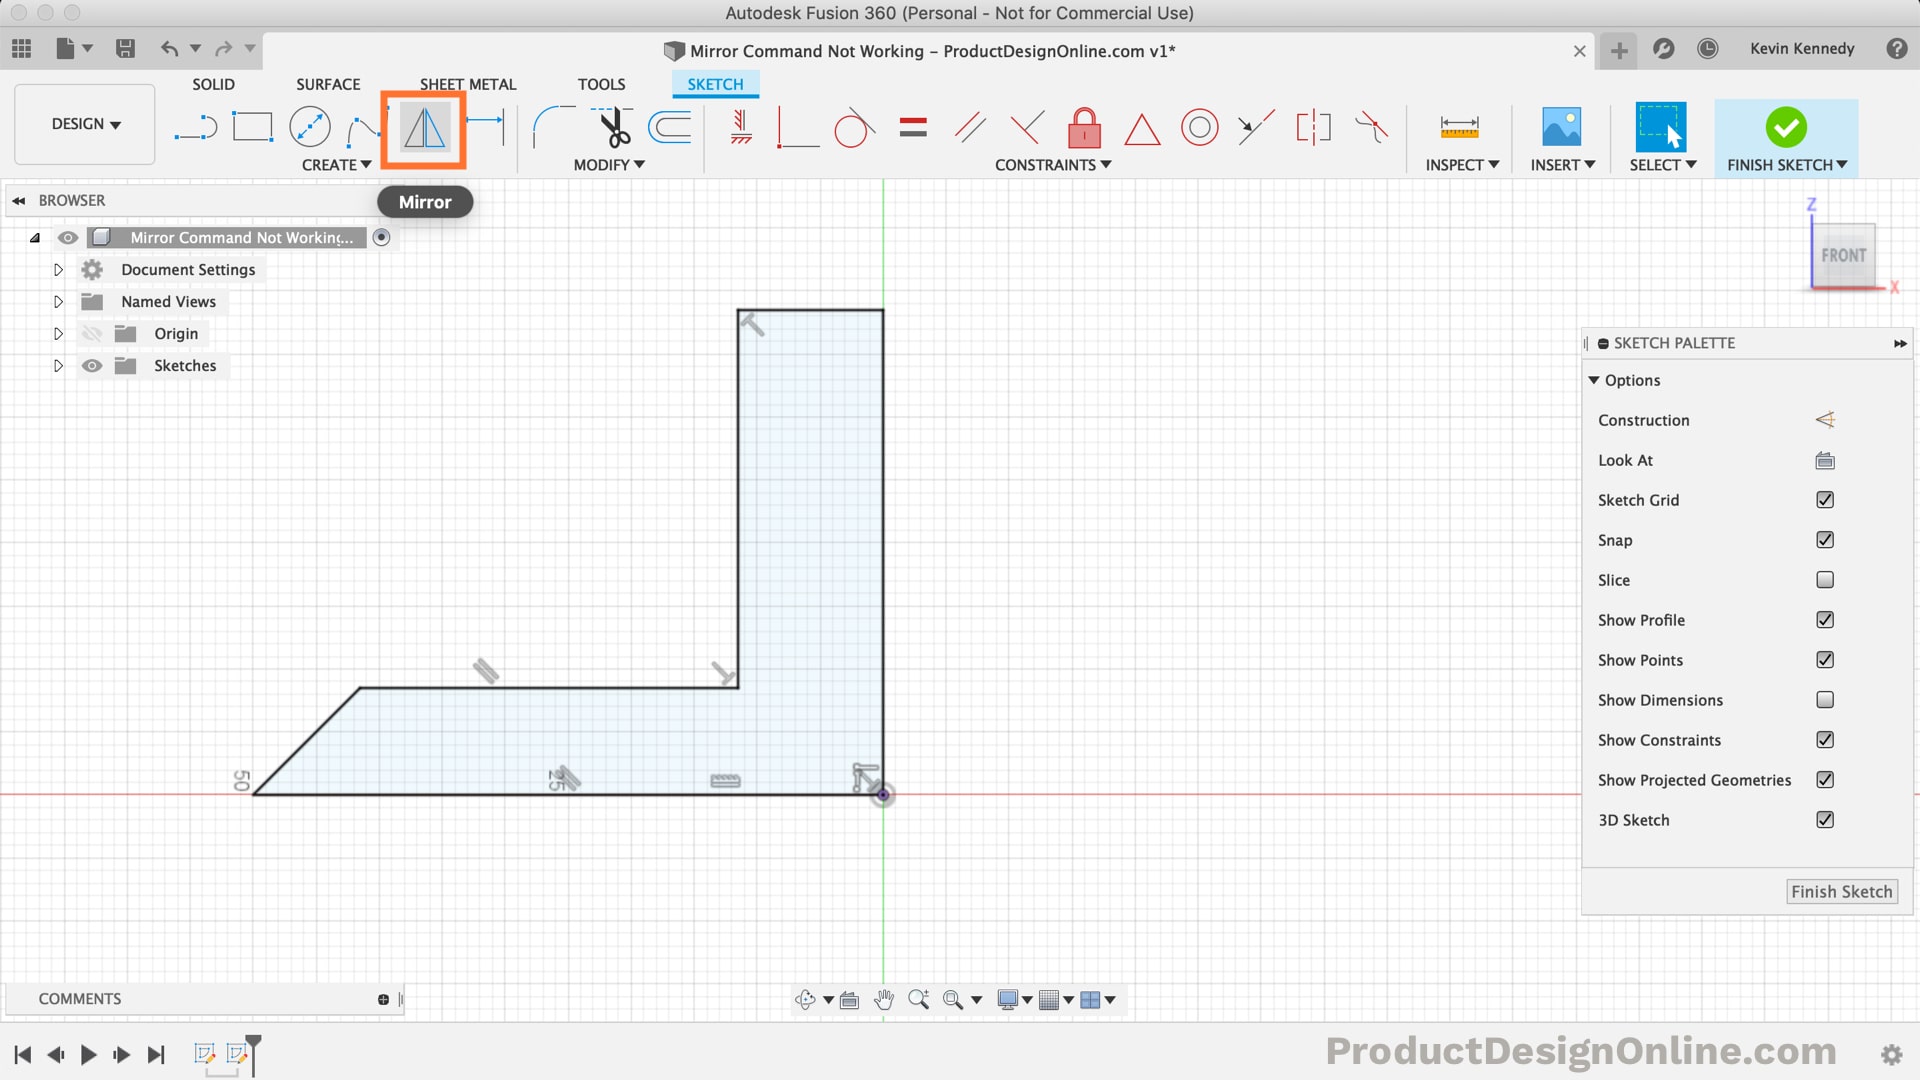Apply the Symmetry constraint
This screenshot has width=1920, height=1080.
[x=1313, y=127]
